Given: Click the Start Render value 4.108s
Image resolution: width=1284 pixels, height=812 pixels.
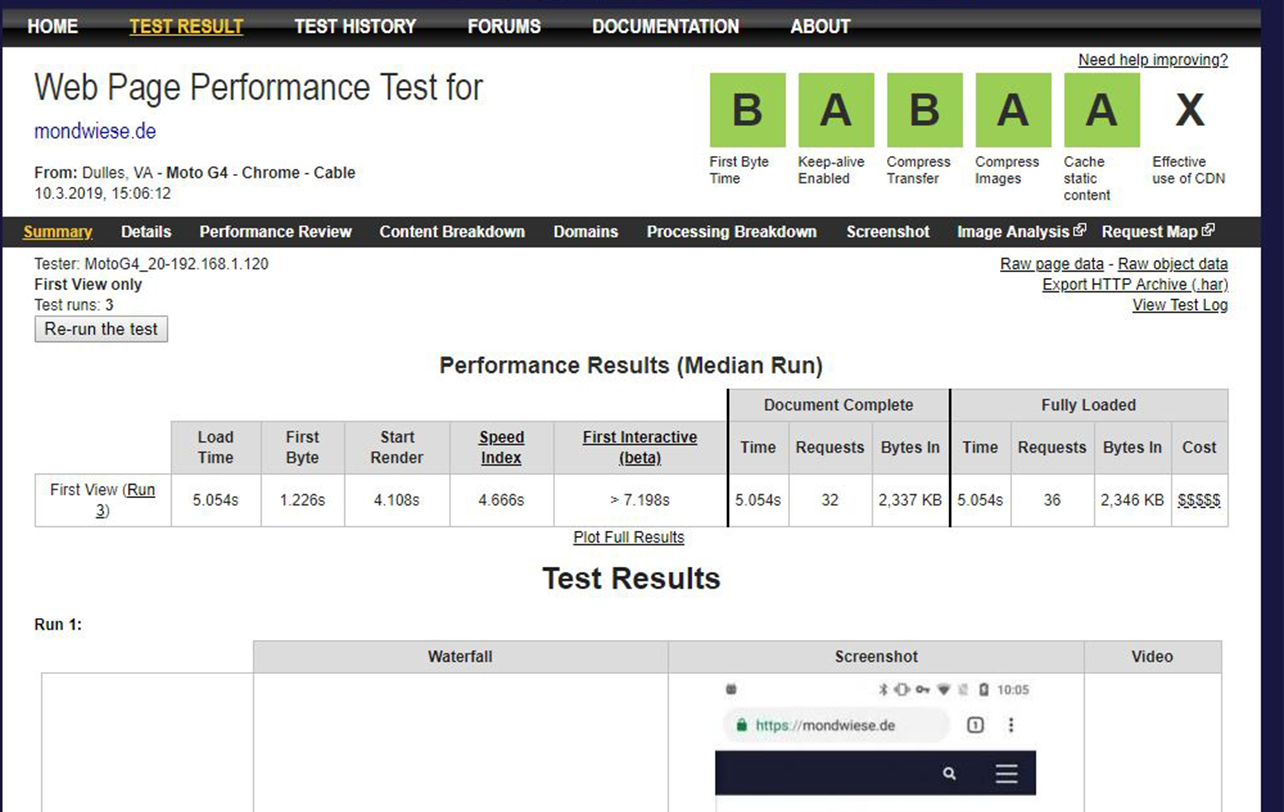Looking at the screenshot, I should tap(397, 500).
